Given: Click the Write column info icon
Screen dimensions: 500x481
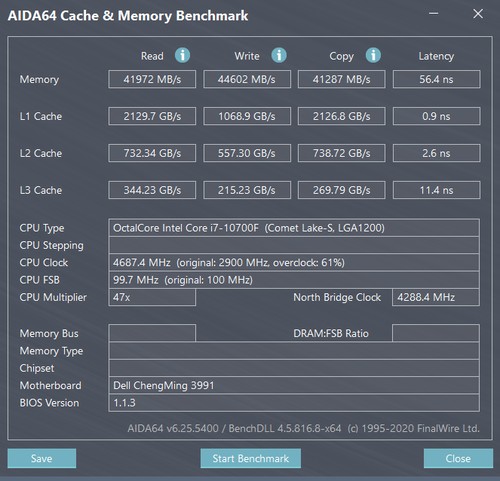Looking at the screenshot, I should [279, 55].
